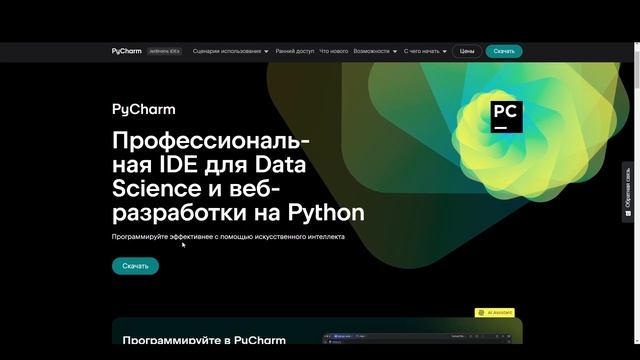Click the large Скачать button below the headline
Image resolution: width=640 pixels, height=360 pixels.
135,266
